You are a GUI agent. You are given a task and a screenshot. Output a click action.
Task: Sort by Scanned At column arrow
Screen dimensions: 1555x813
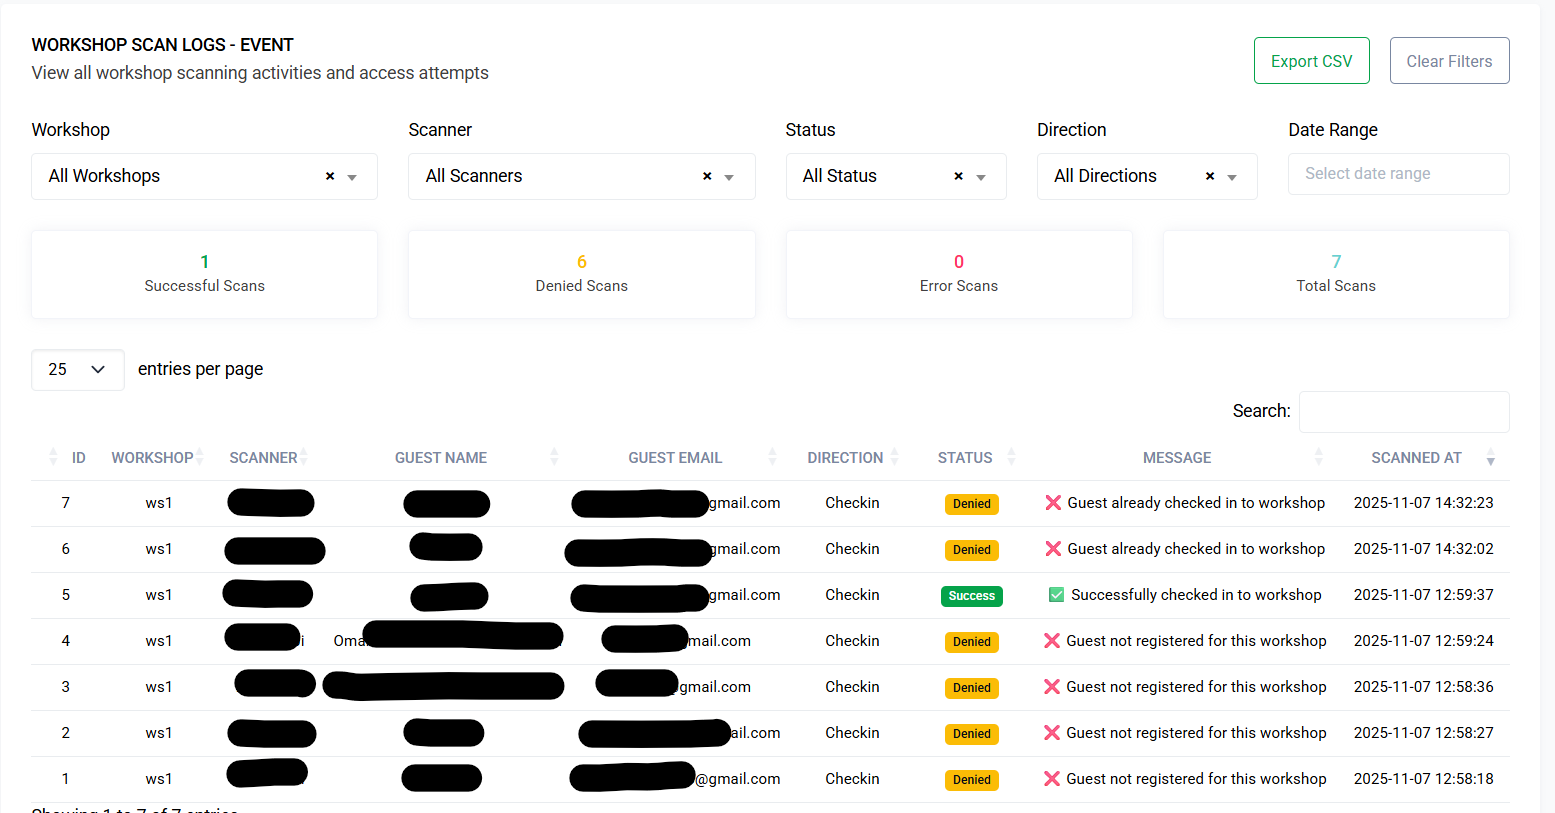coord(1490,458)
